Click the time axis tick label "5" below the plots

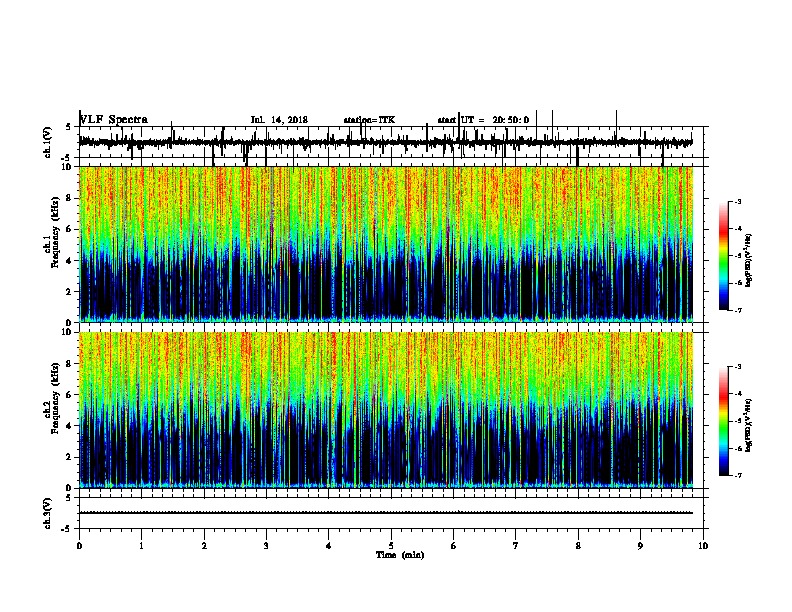point(391,546)
